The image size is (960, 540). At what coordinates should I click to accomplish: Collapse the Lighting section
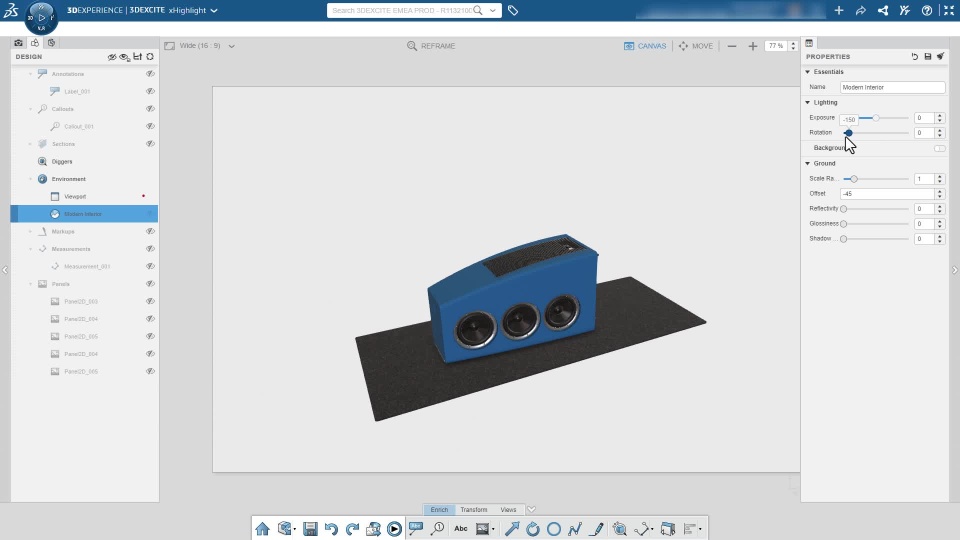tap(808, 102)
